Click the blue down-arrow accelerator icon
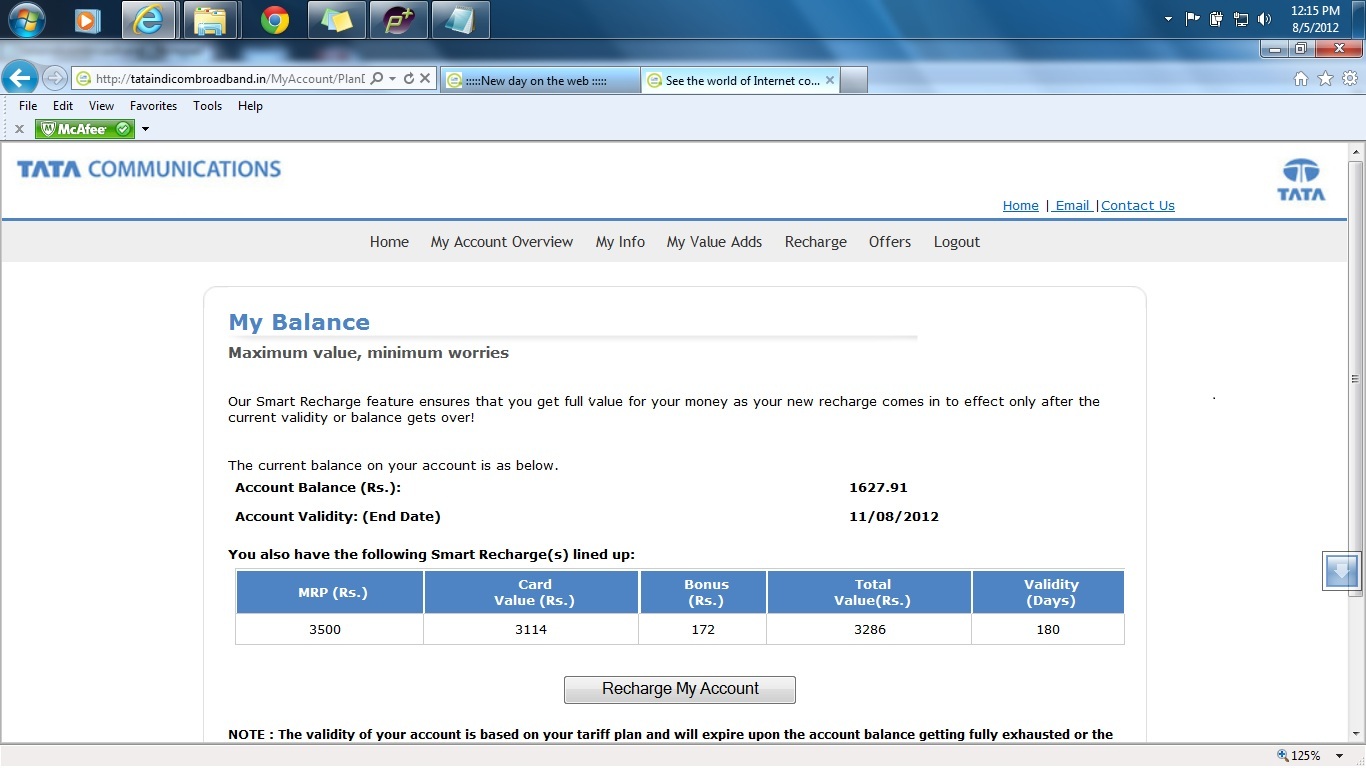Screen dimensions: 1366x768 1341,571
